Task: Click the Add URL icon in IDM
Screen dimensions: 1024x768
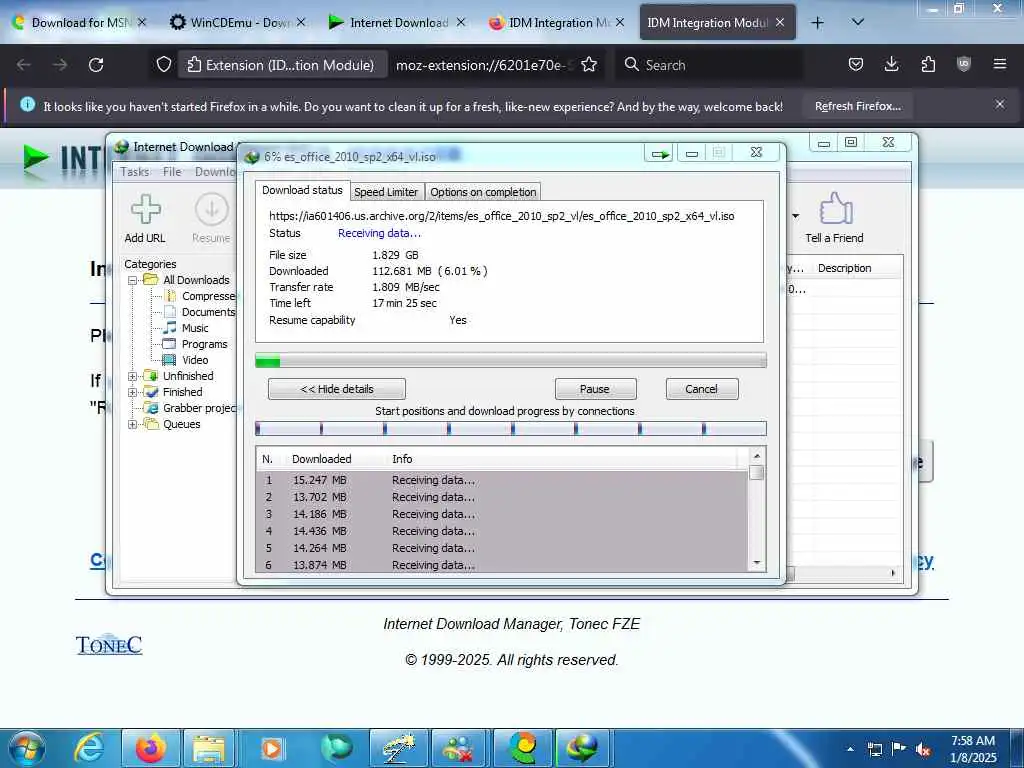Action: click(x=145, y=210)
